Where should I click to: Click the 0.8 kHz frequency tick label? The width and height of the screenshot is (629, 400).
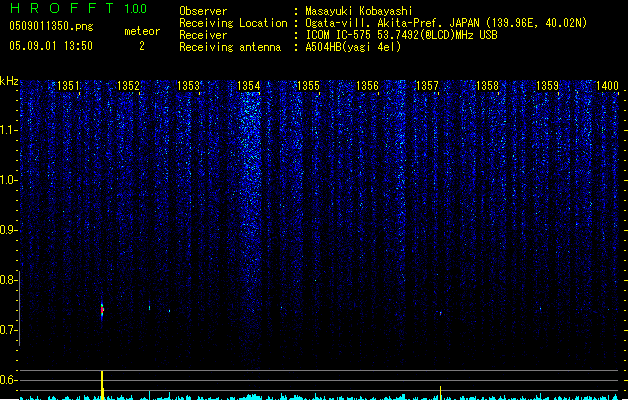[8, 280]
